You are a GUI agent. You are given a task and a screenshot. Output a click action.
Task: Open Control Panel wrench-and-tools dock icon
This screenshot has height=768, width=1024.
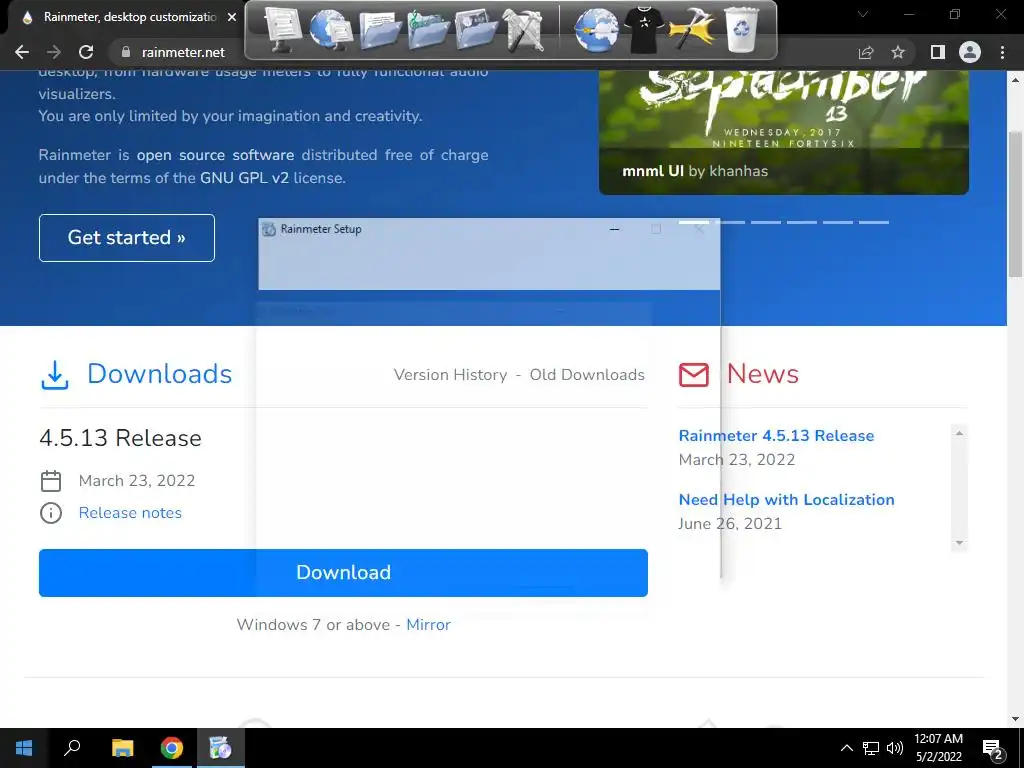(x=524, y=29)
